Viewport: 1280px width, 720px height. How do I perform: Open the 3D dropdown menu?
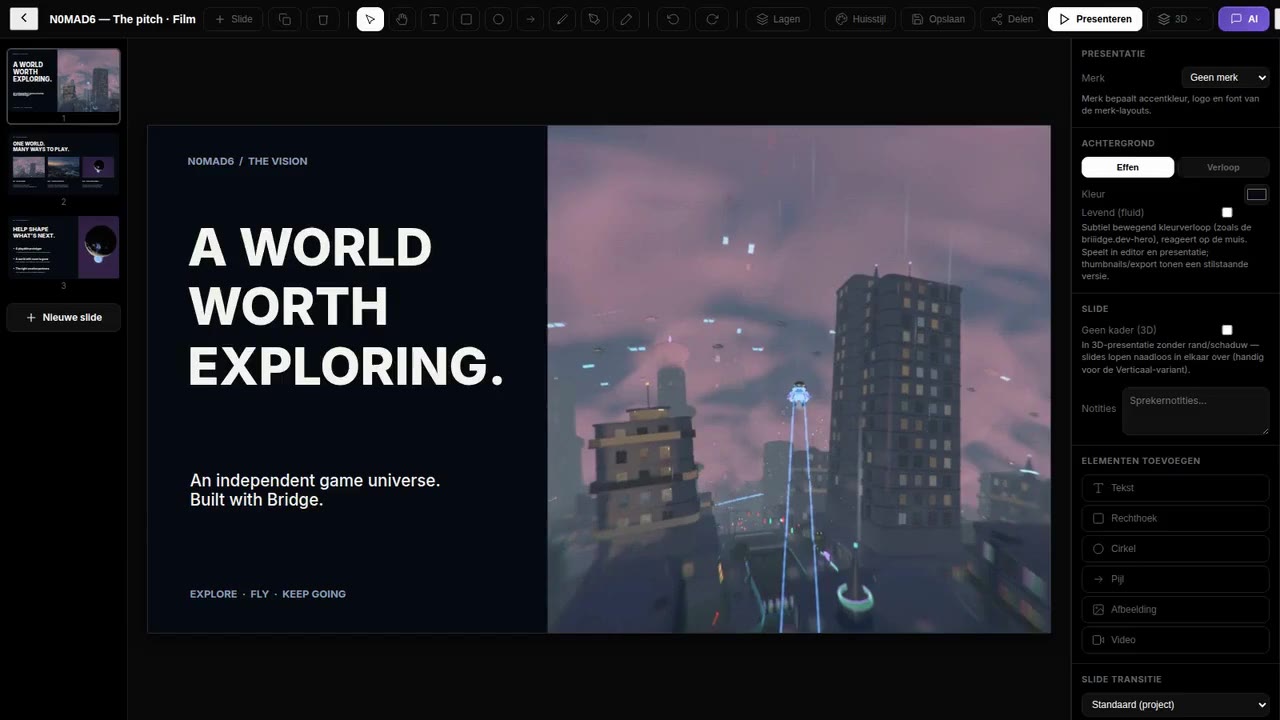[1180, 19]
